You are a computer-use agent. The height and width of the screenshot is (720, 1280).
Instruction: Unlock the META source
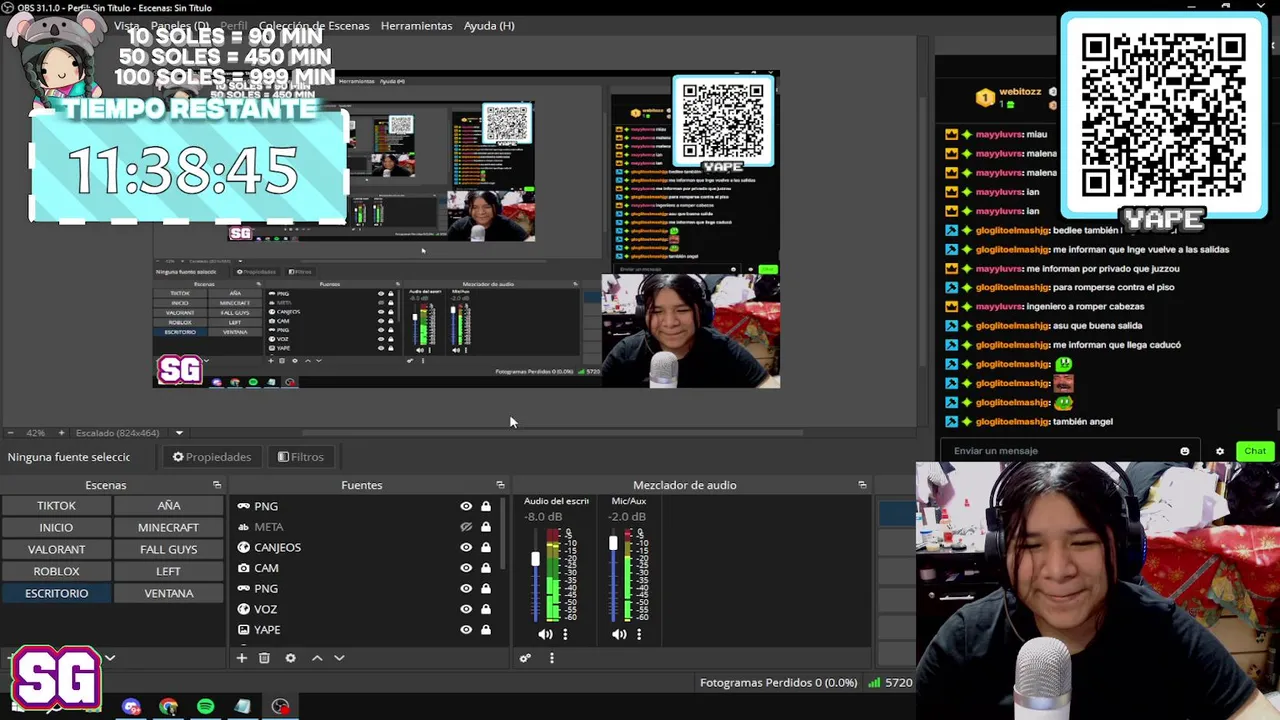486,527
